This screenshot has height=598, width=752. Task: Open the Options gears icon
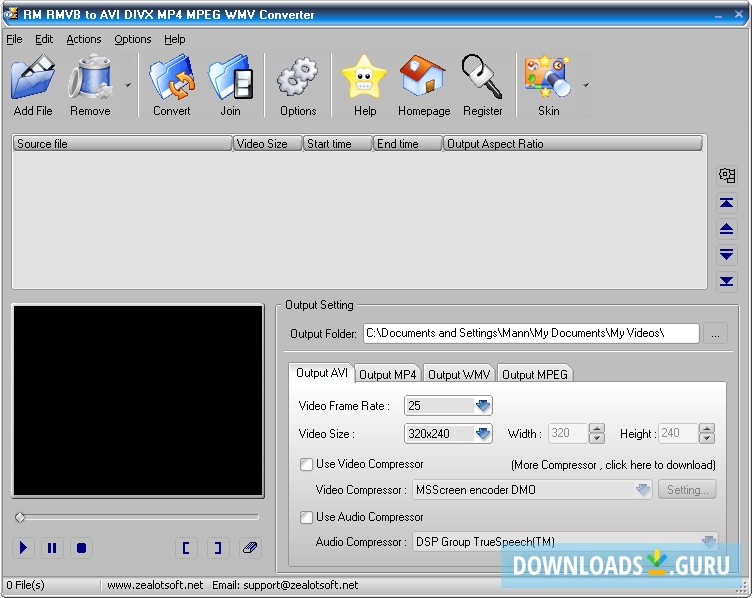[298, 77]
